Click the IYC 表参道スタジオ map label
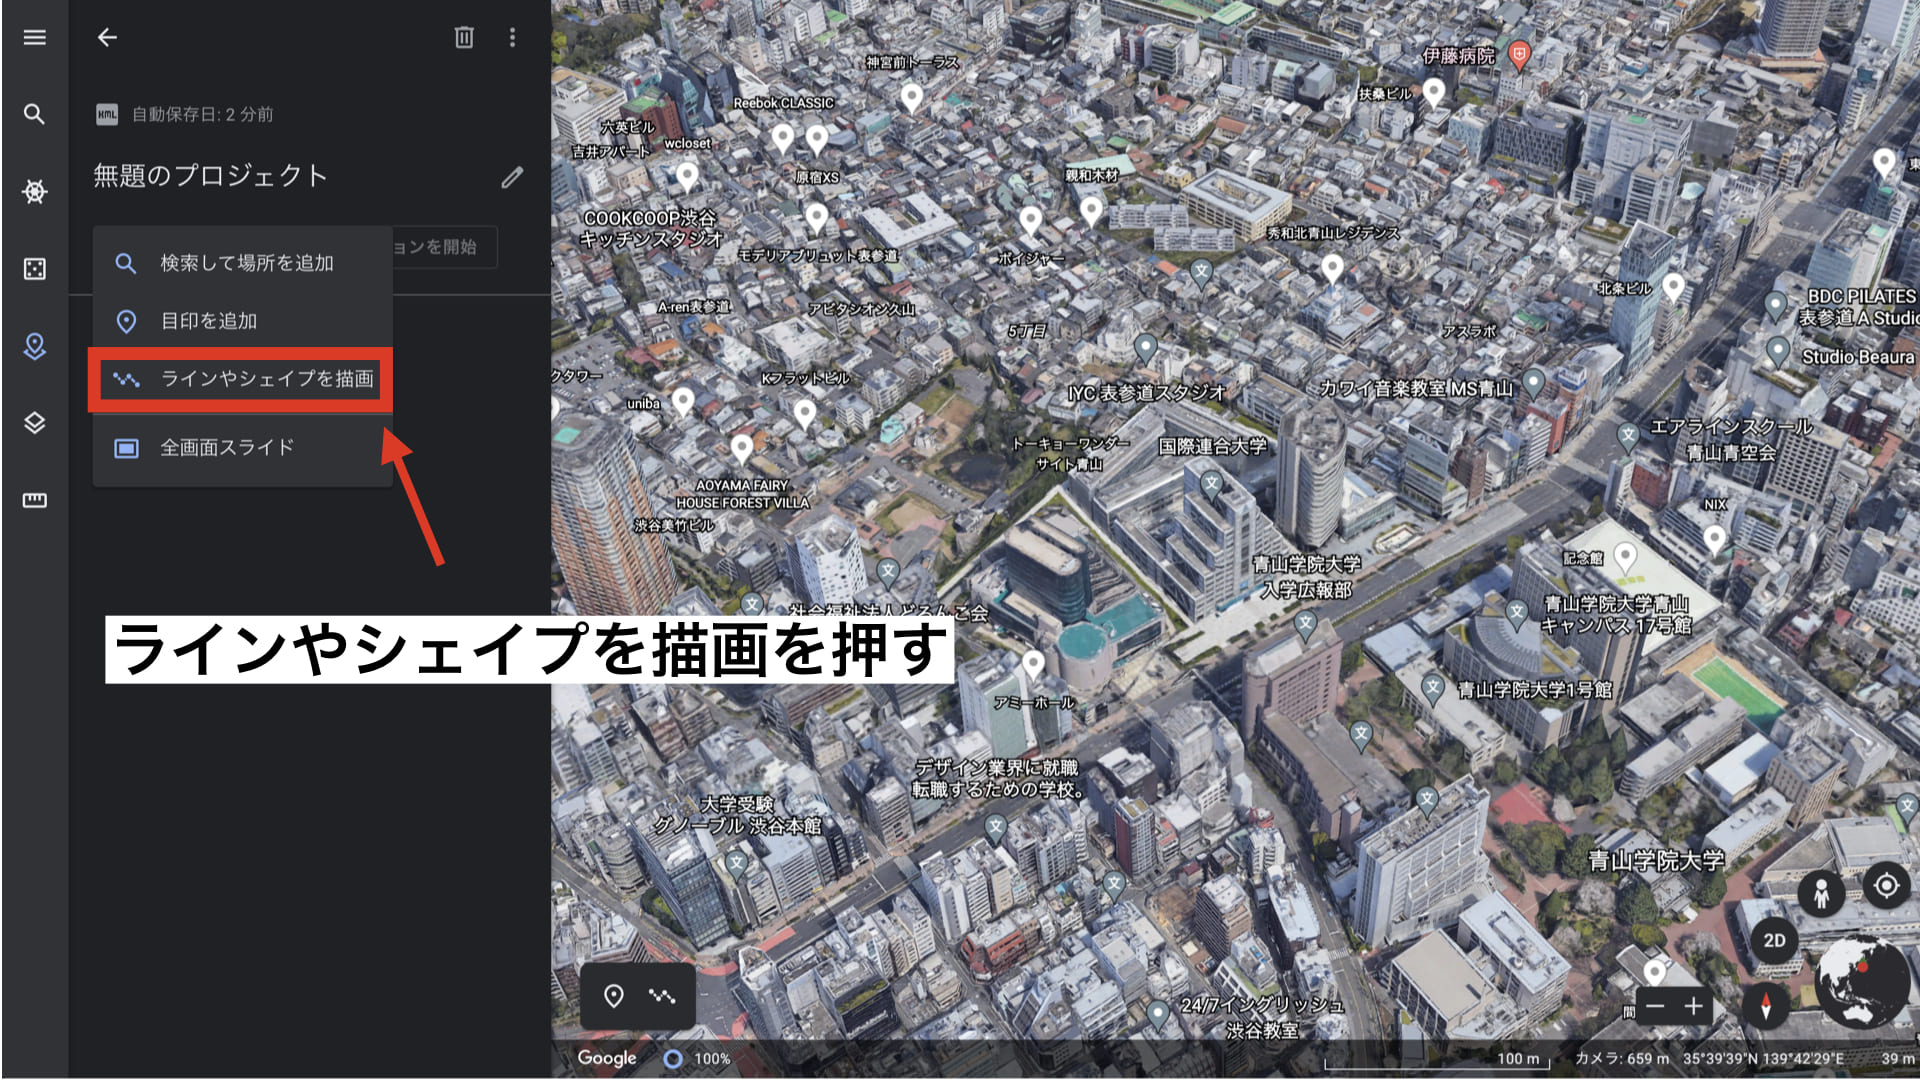The image size is (1920, 1080). pos(1146,393)
